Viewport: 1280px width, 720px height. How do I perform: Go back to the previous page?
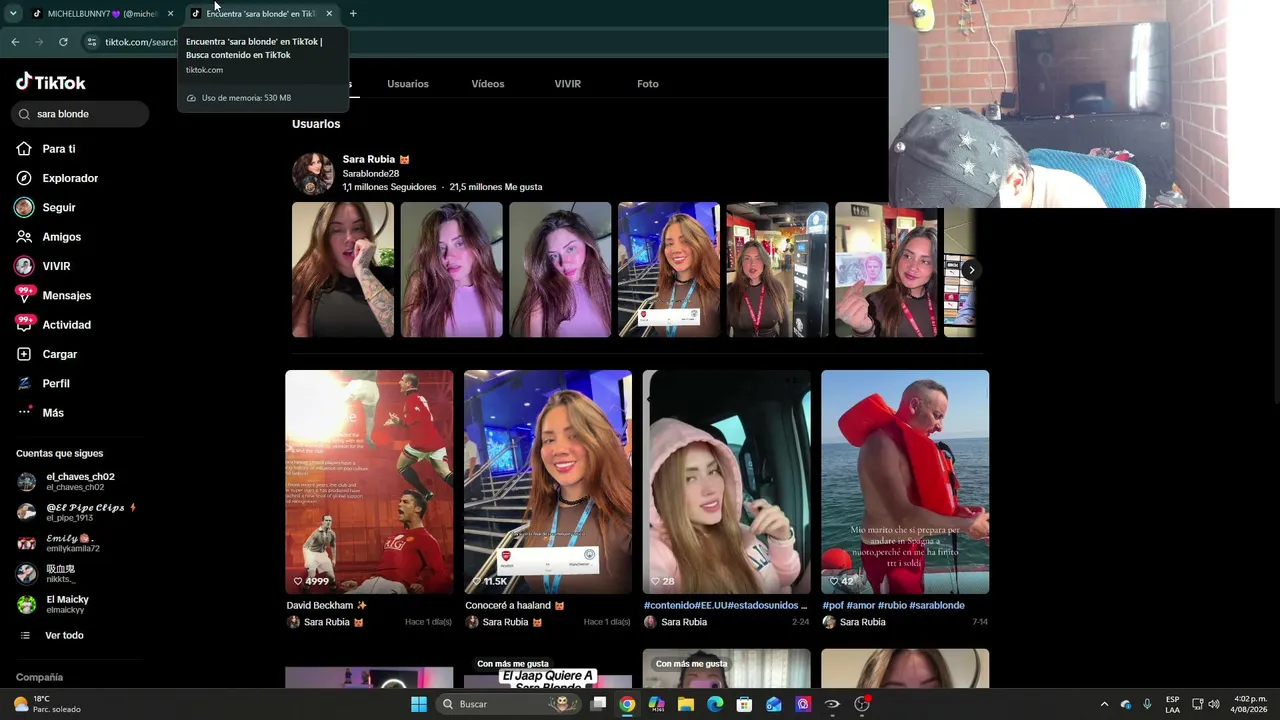pyautogui.click(x=15, y=42)
